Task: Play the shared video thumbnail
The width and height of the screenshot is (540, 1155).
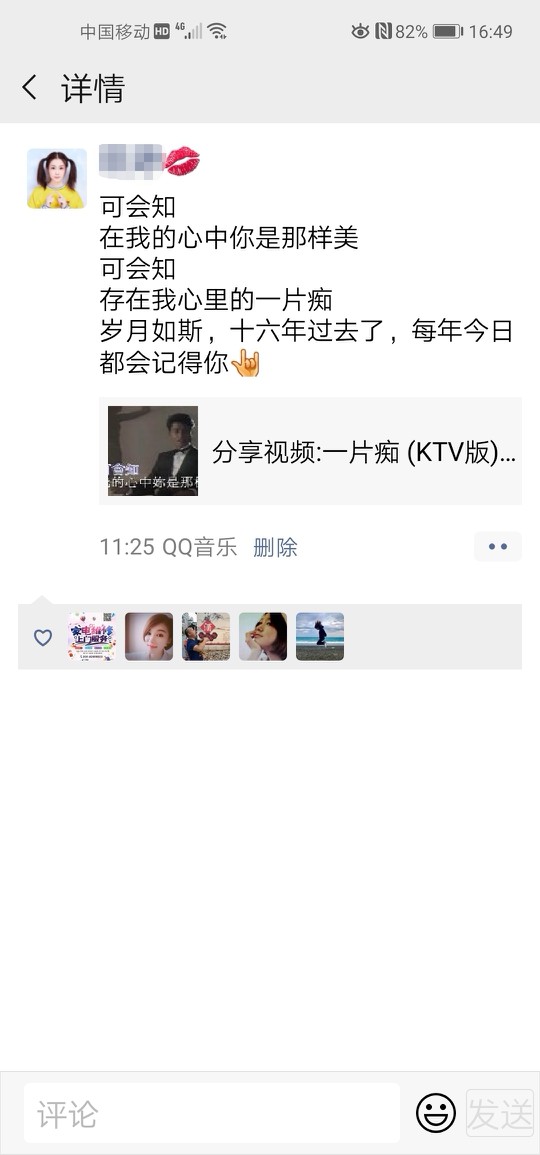Action: click(152, 451)
